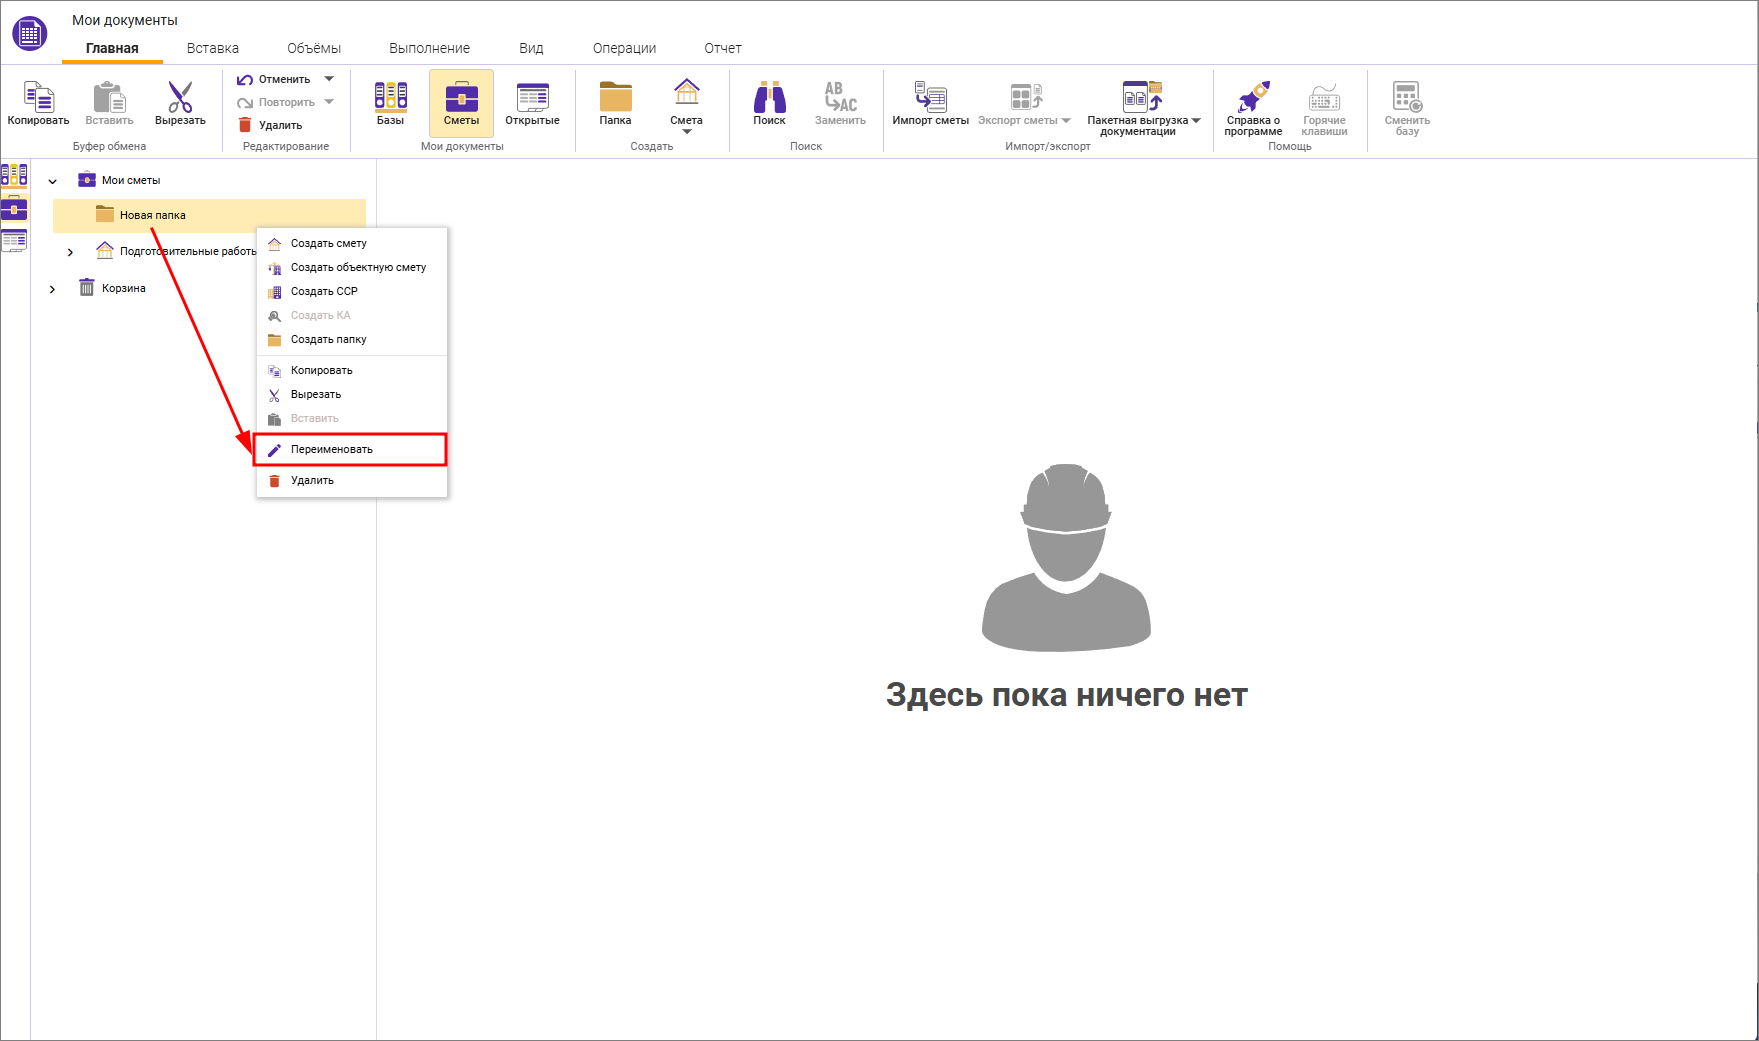
Task: Open the Пакетная выгрузка документации dropdown
Action: click(1196, 120)
